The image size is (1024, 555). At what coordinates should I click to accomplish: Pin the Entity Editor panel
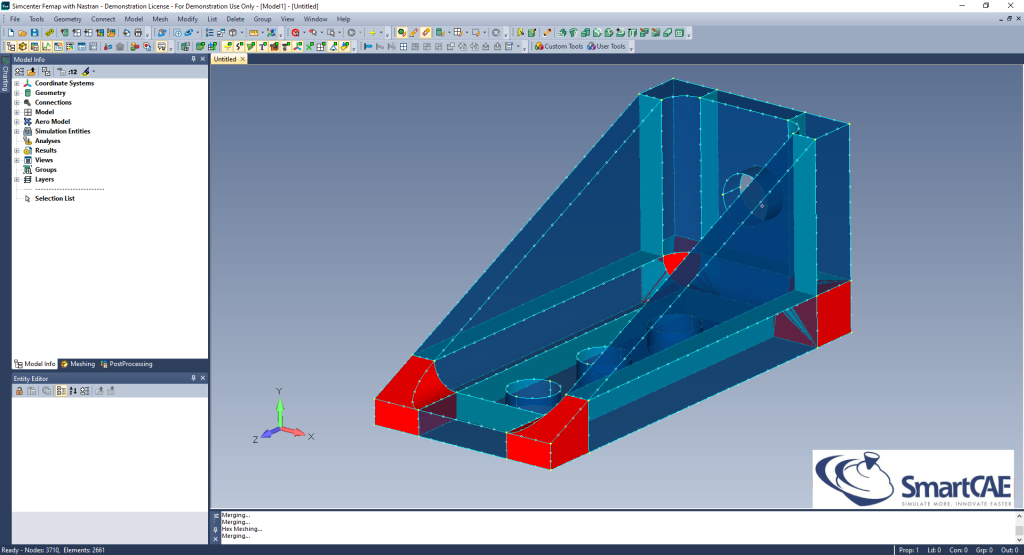(193, 378)
